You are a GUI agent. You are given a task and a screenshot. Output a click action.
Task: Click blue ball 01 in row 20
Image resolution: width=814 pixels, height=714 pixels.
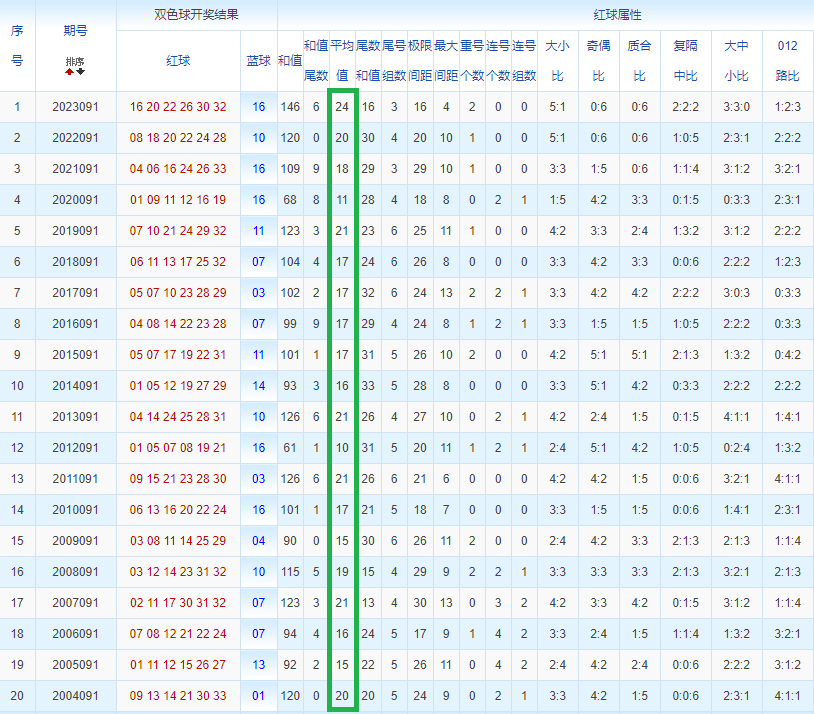point(259,695)
